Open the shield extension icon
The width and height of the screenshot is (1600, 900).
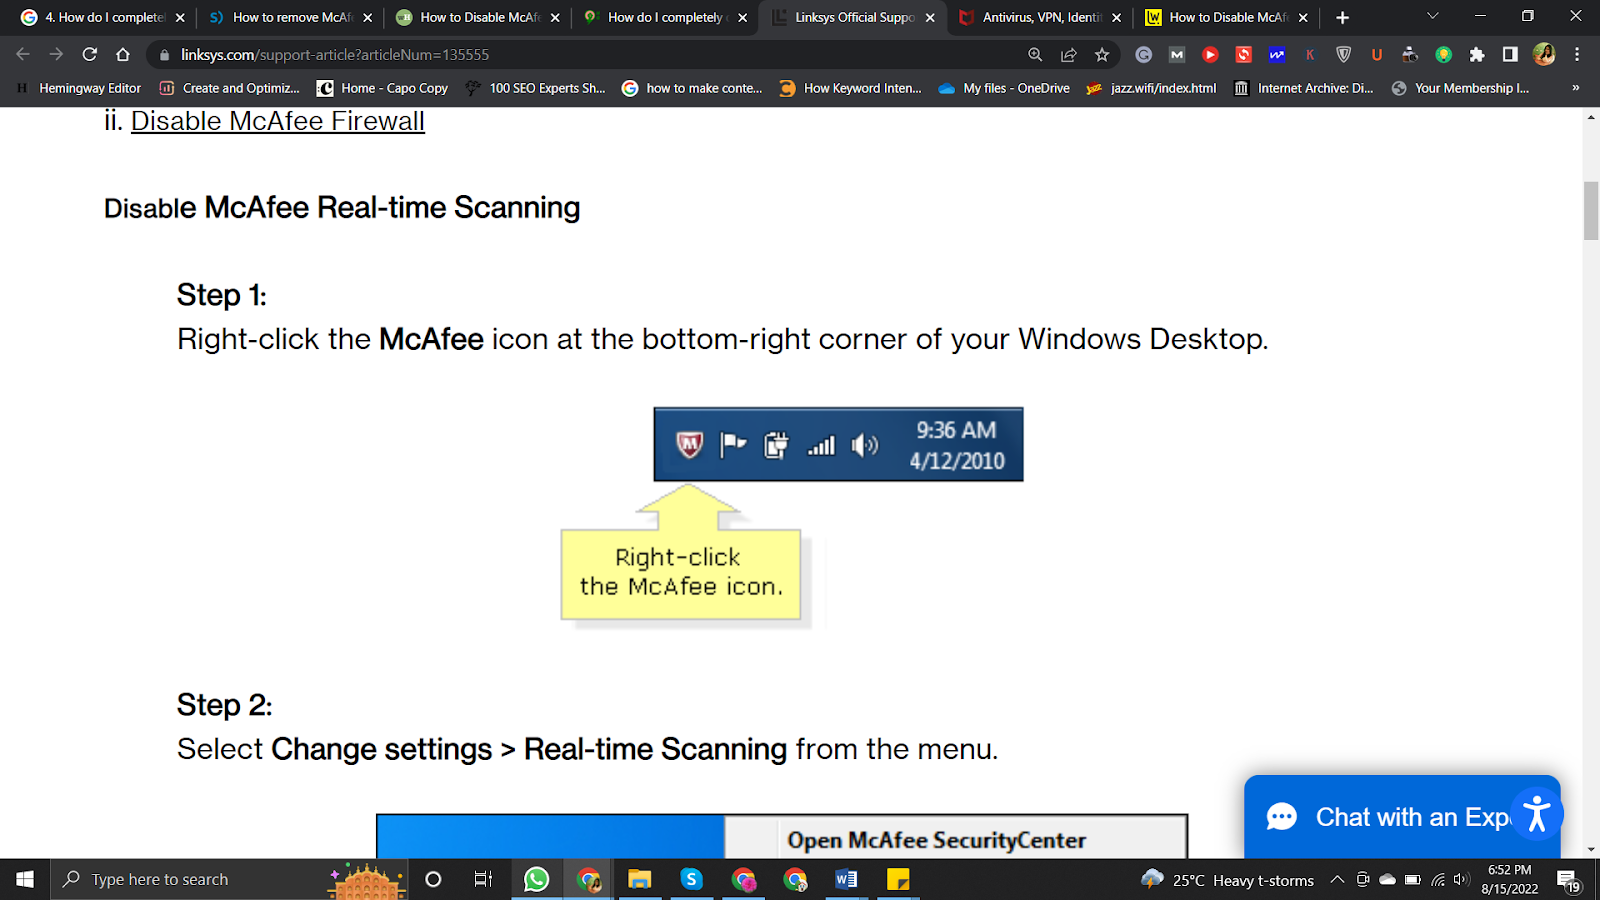pyautogui.click(x=1344, y=55)
